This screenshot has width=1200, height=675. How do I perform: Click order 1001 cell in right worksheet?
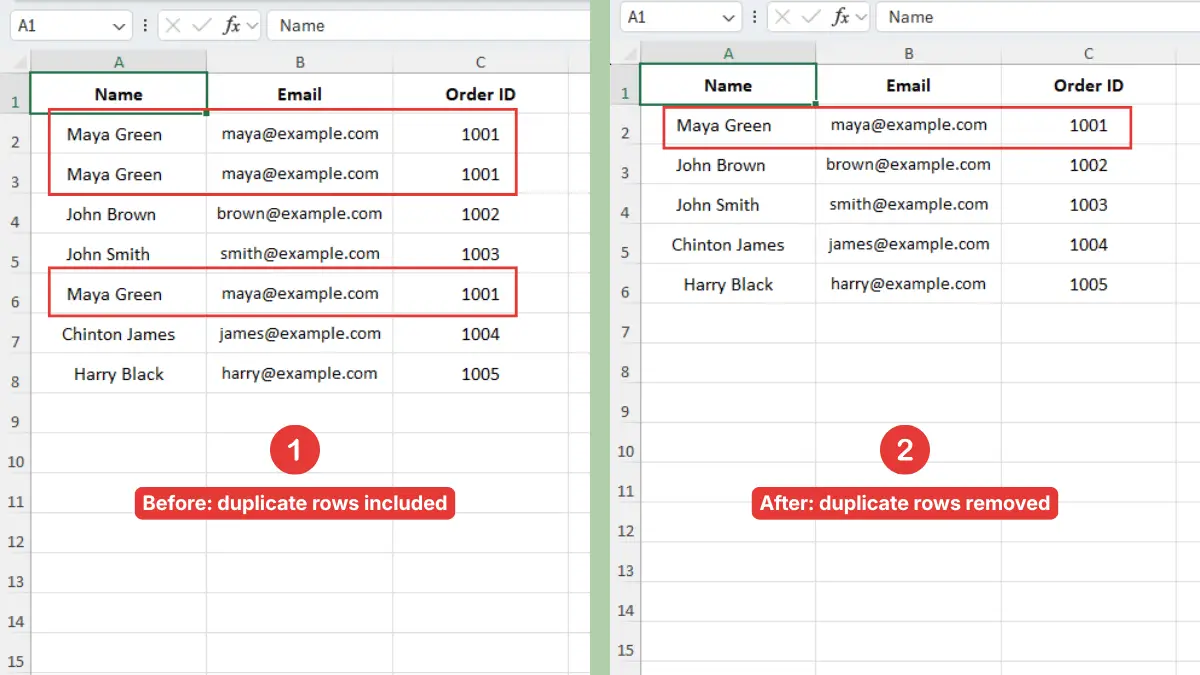pyautogui.click(x=1089, y=125)
